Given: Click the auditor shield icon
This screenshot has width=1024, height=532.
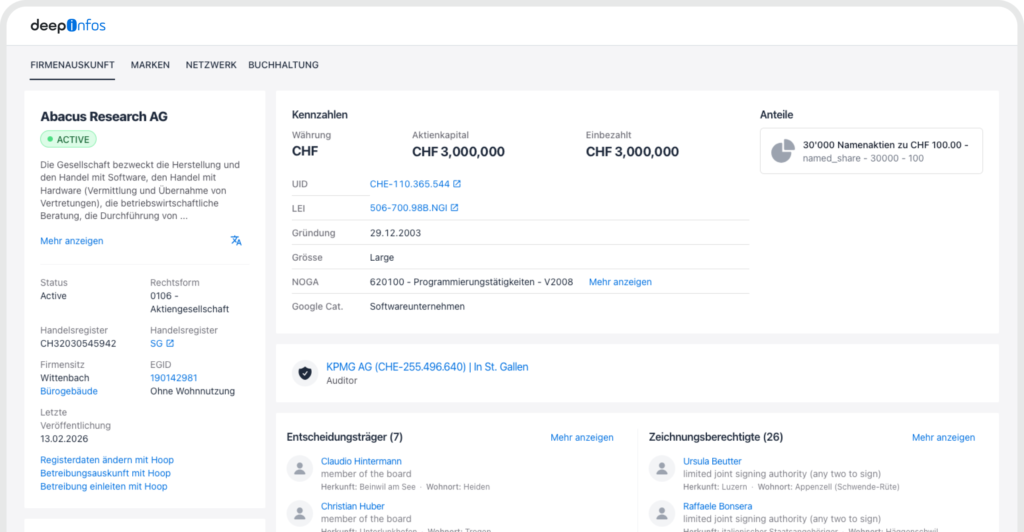Looking at the screenshot, I should pyautogui.click(x=305, y=373).
